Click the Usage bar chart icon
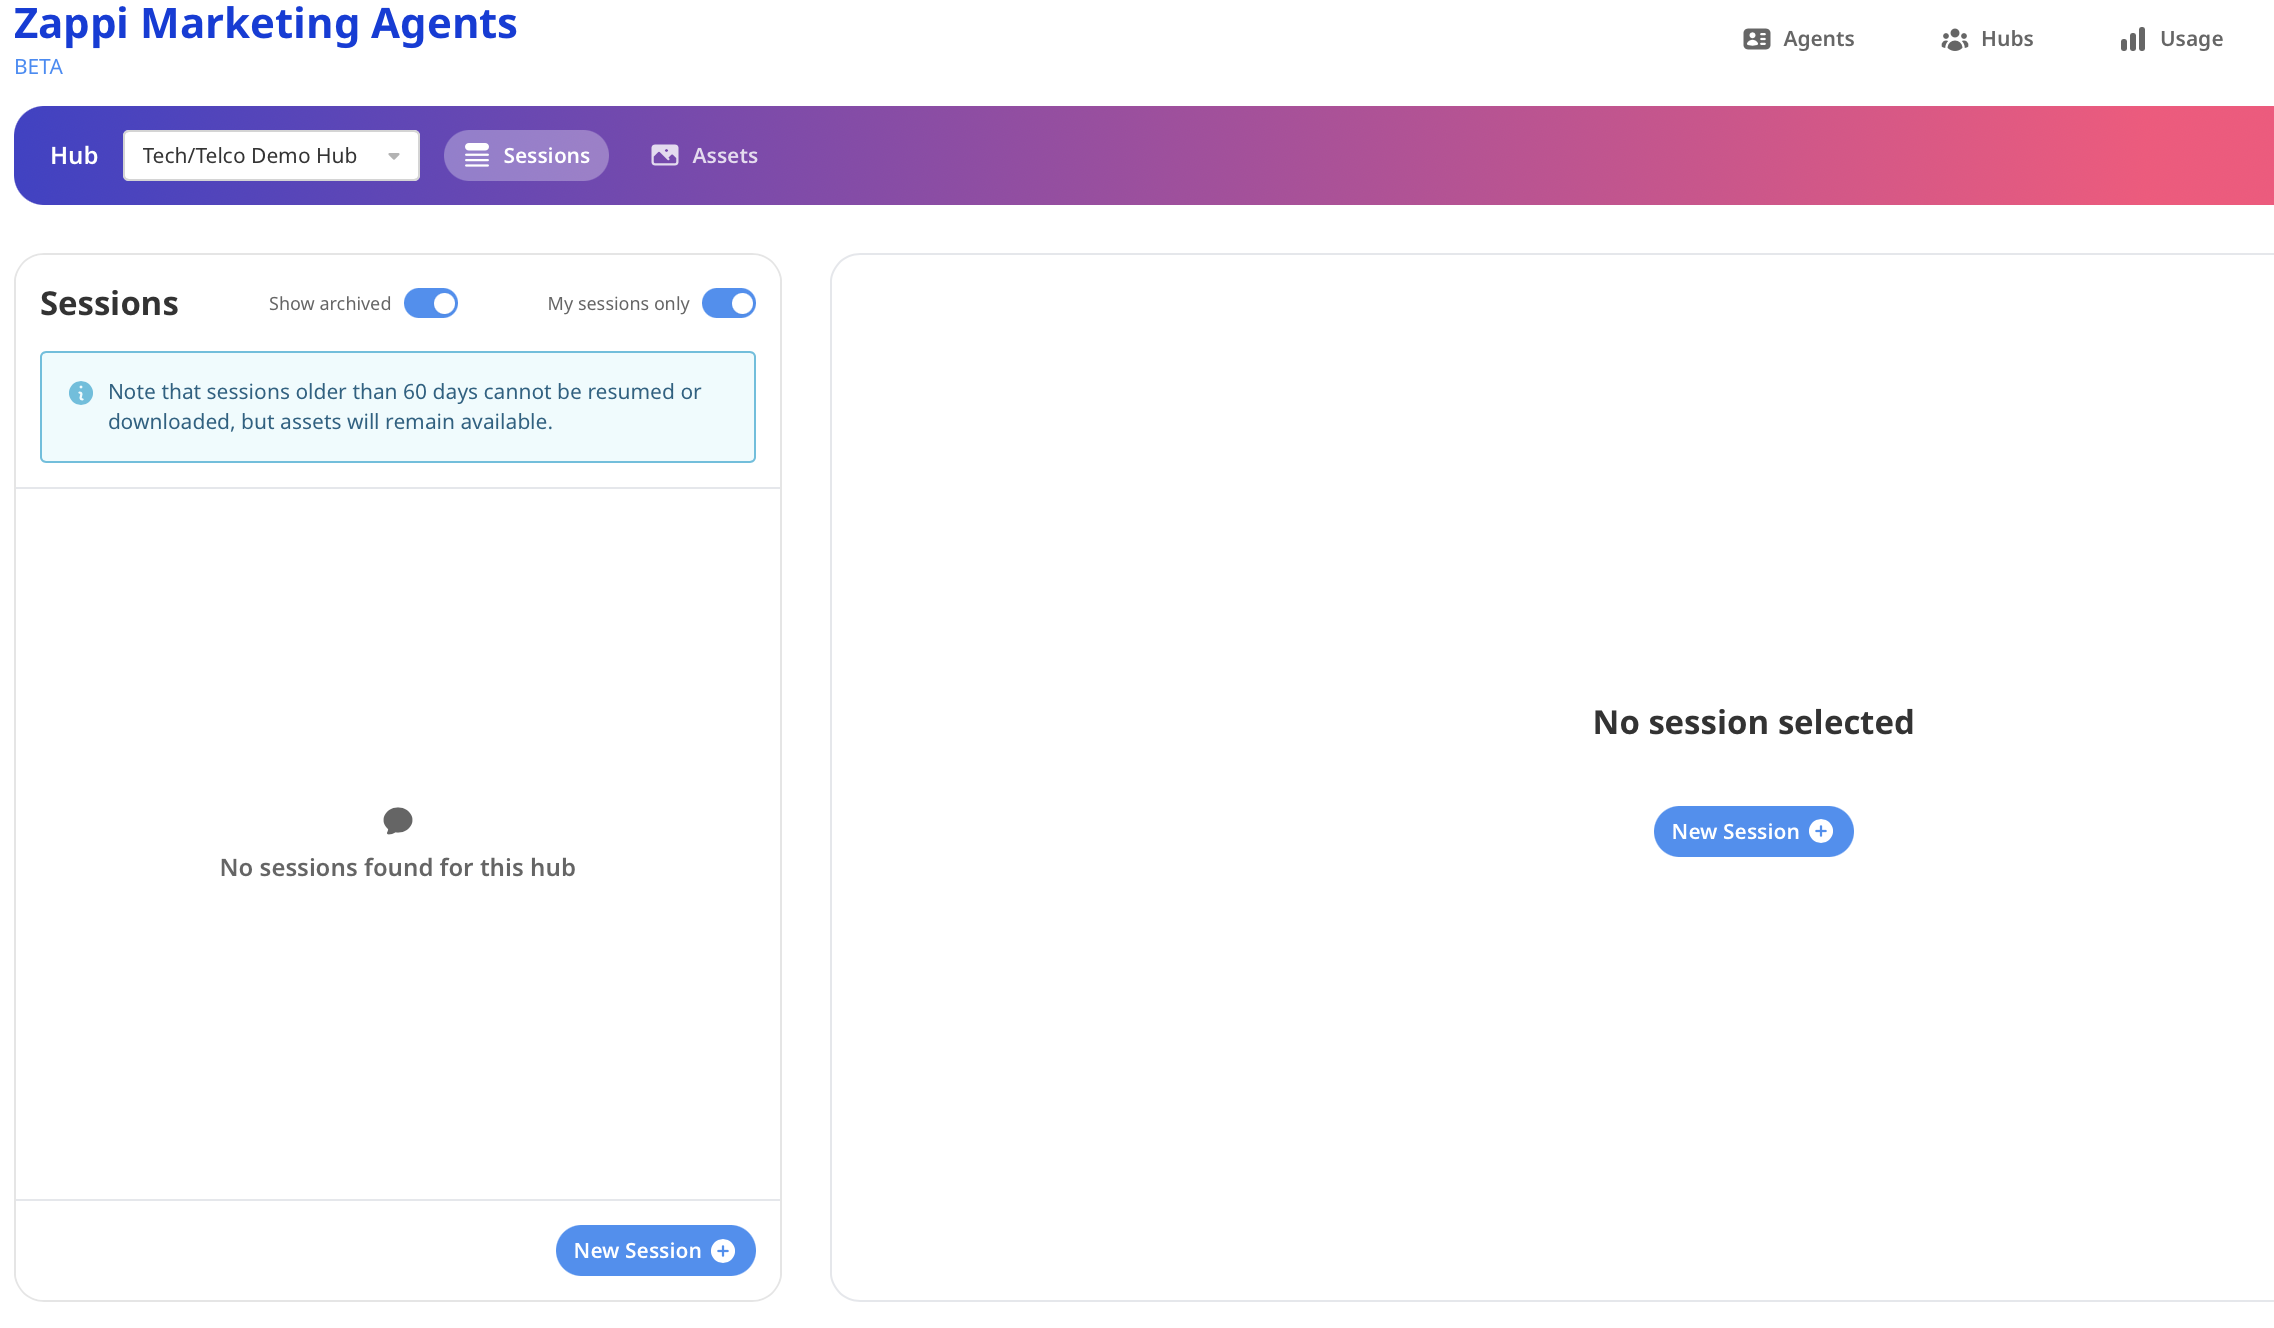 pos(2132,39)
